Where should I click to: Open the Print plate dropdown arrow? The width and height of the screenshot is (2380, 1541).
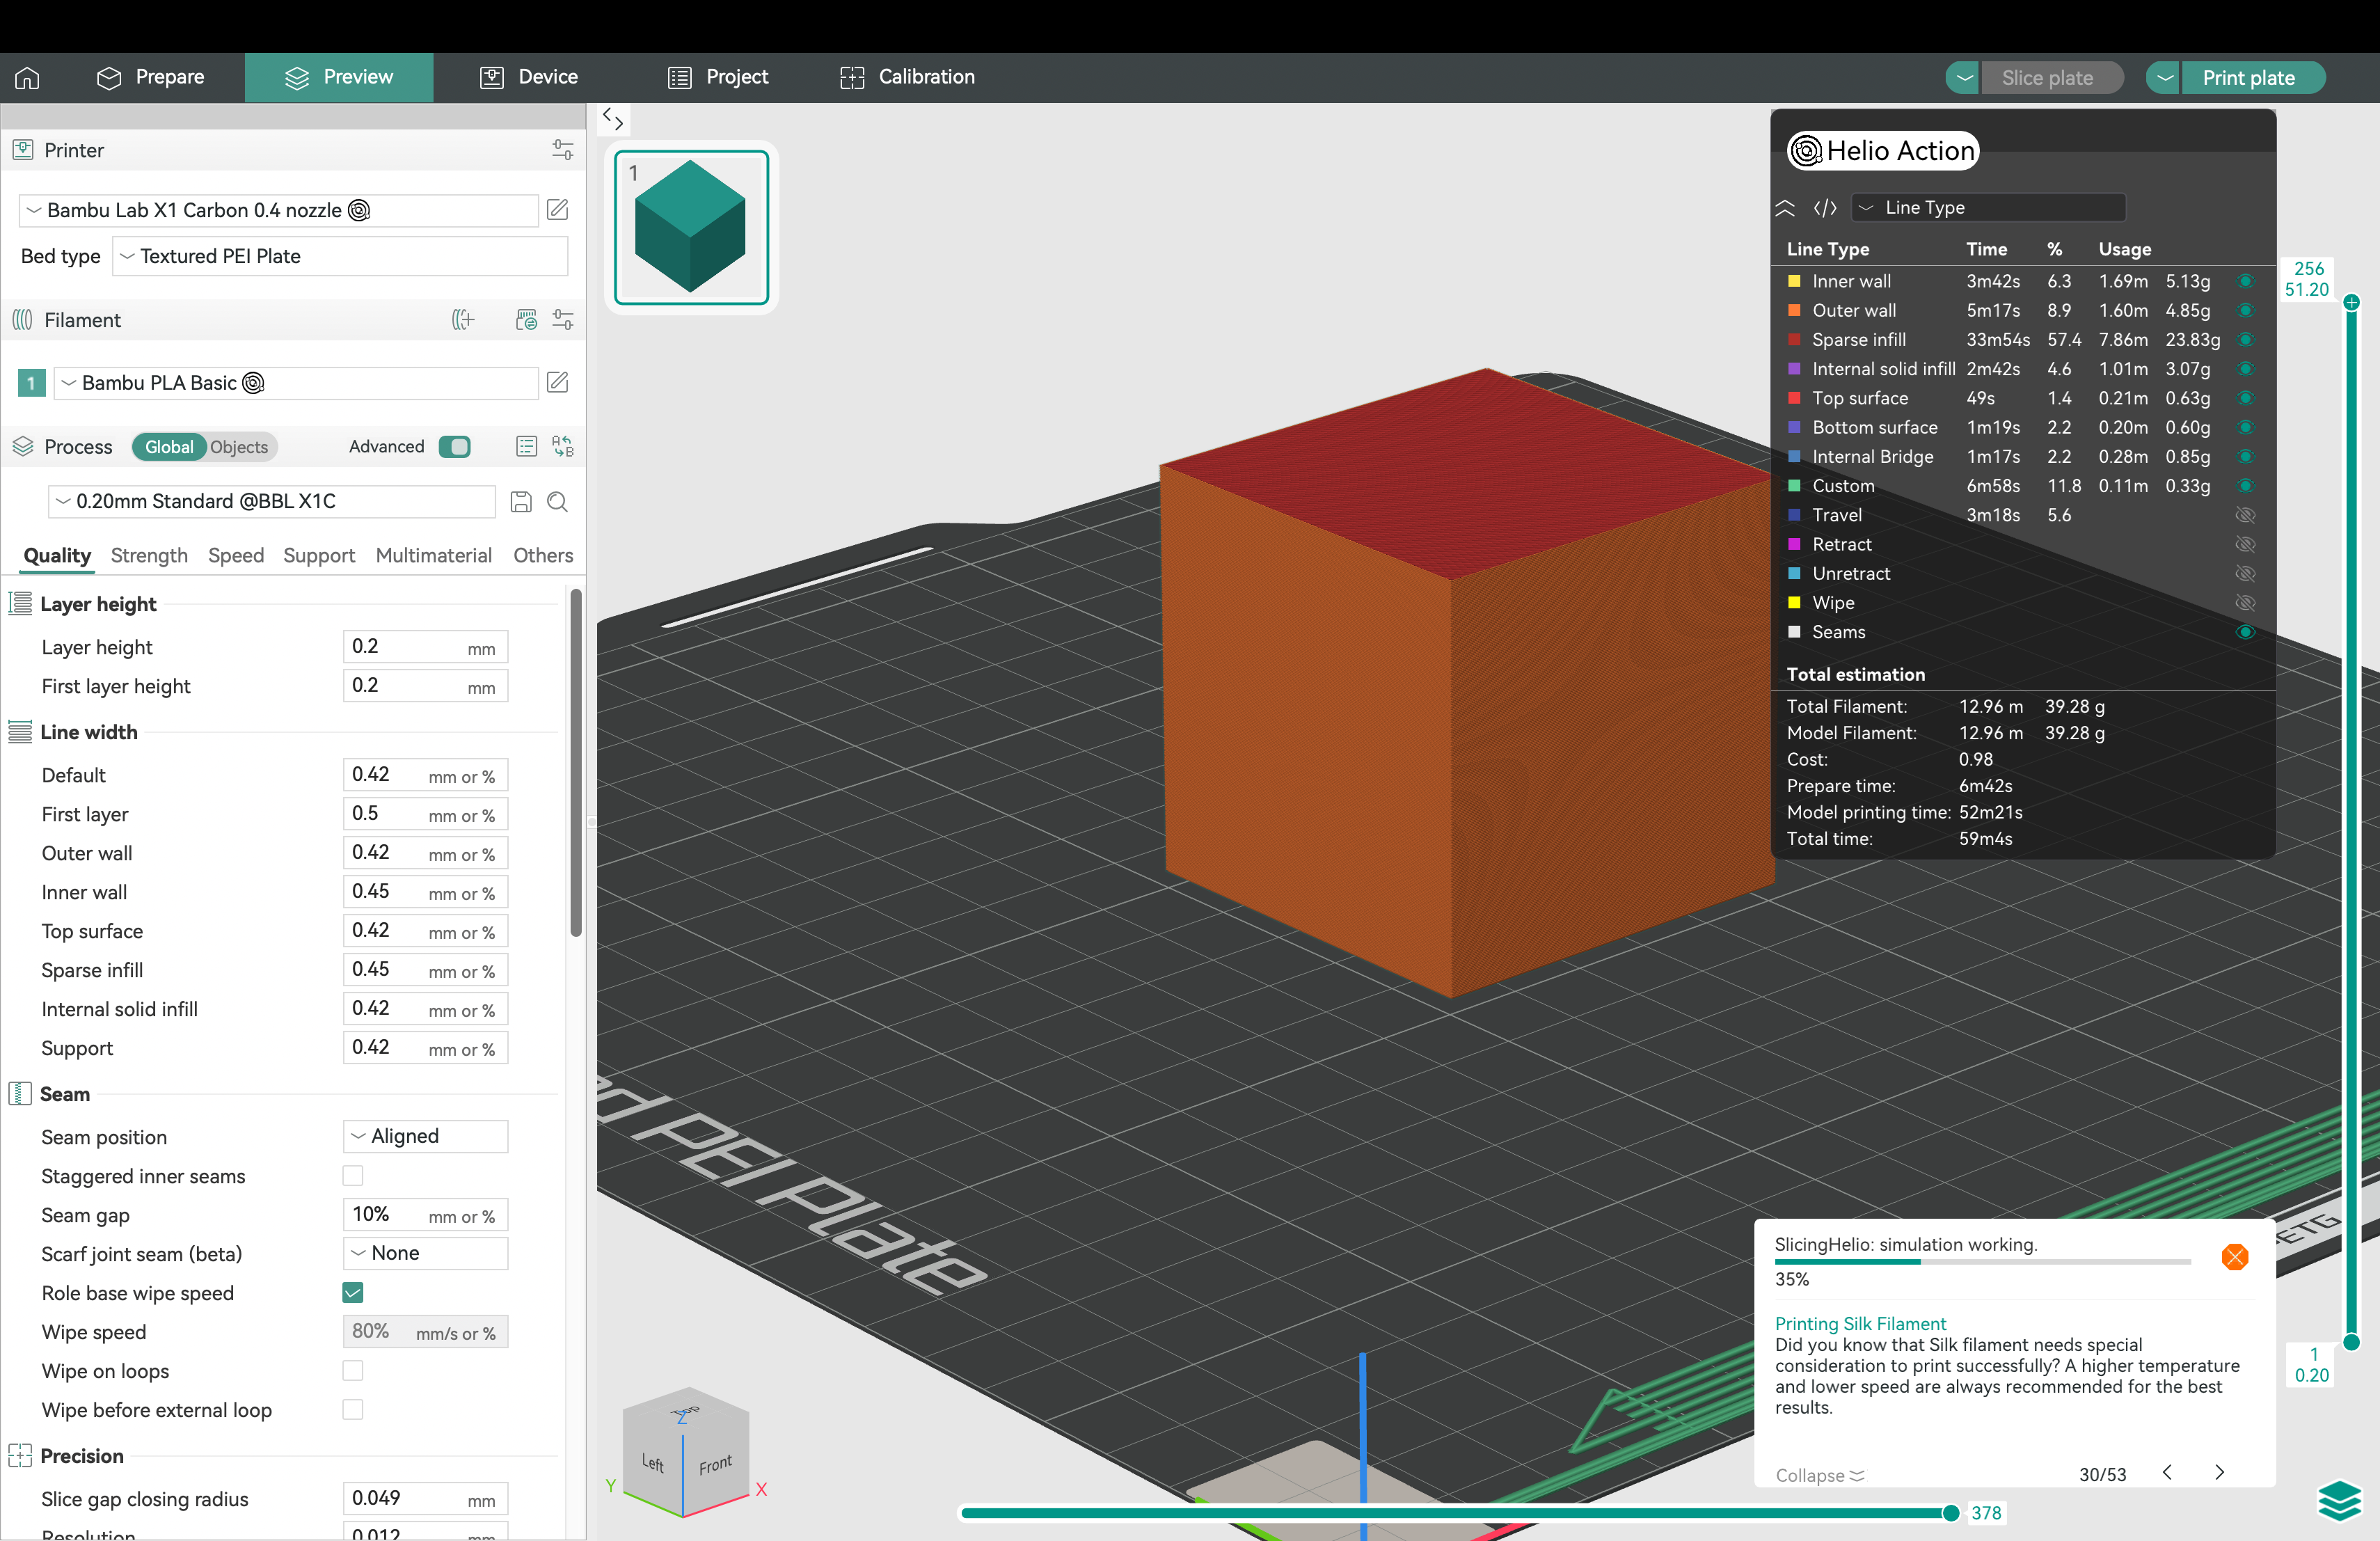point(2165,77)
